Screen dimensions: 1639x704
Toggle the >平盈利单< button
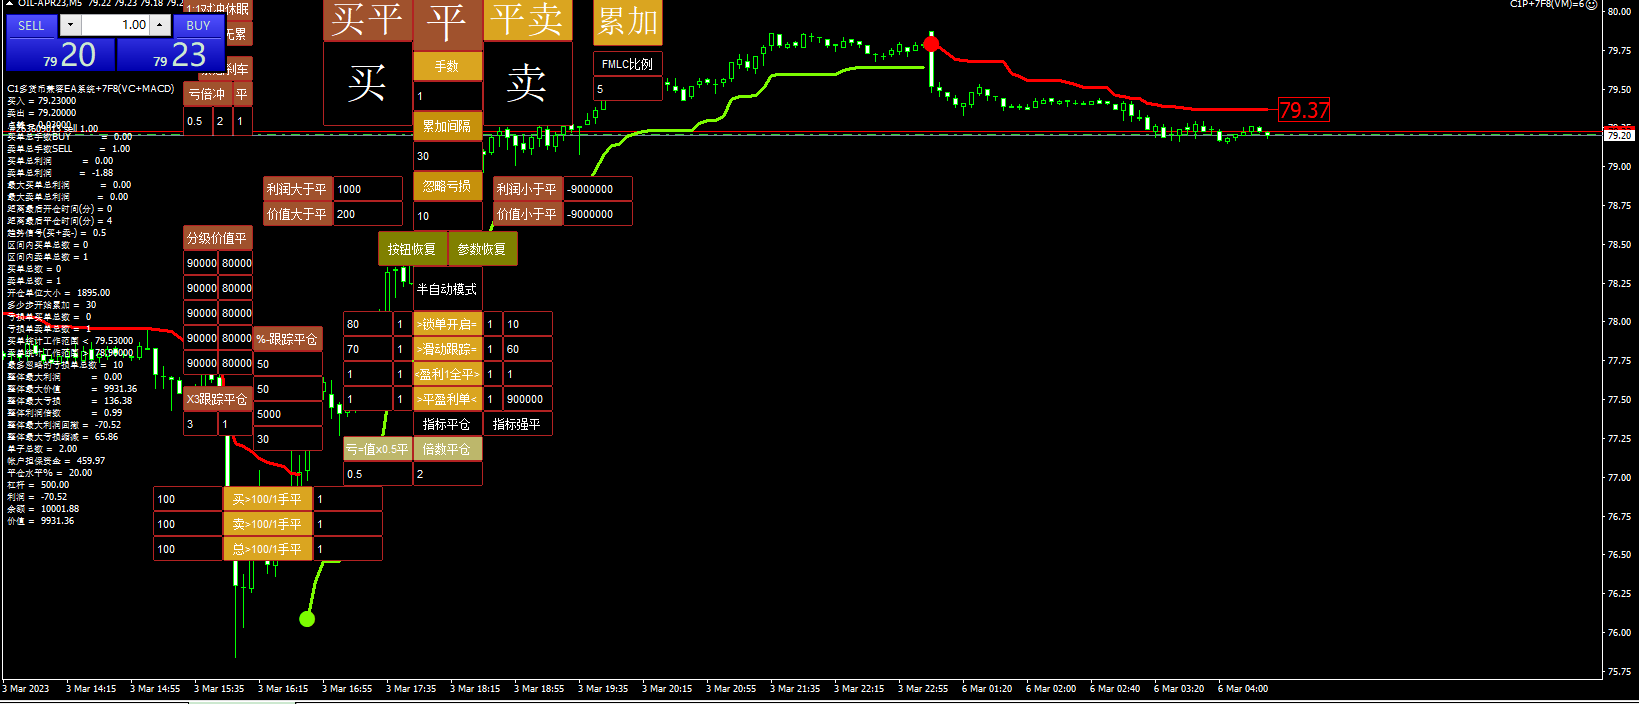[447, 399]
